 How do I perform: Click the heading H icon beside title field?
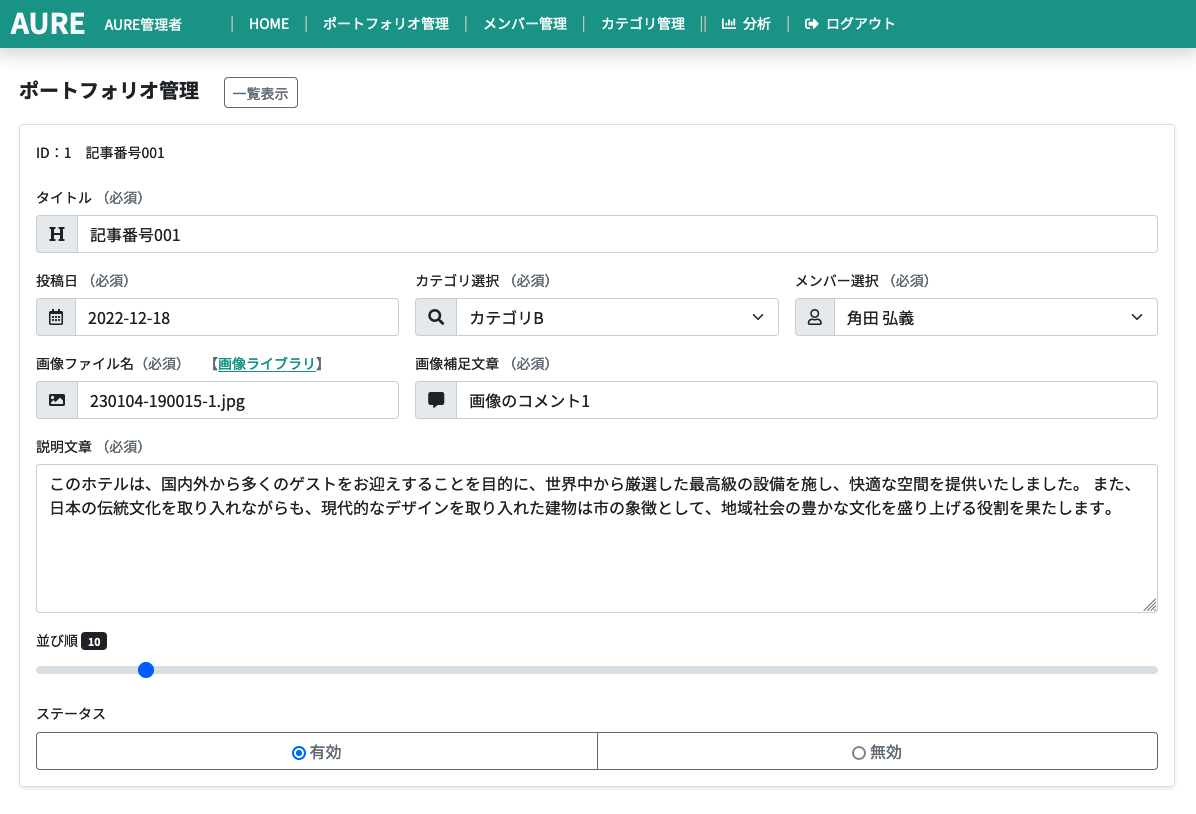point(57,234)
